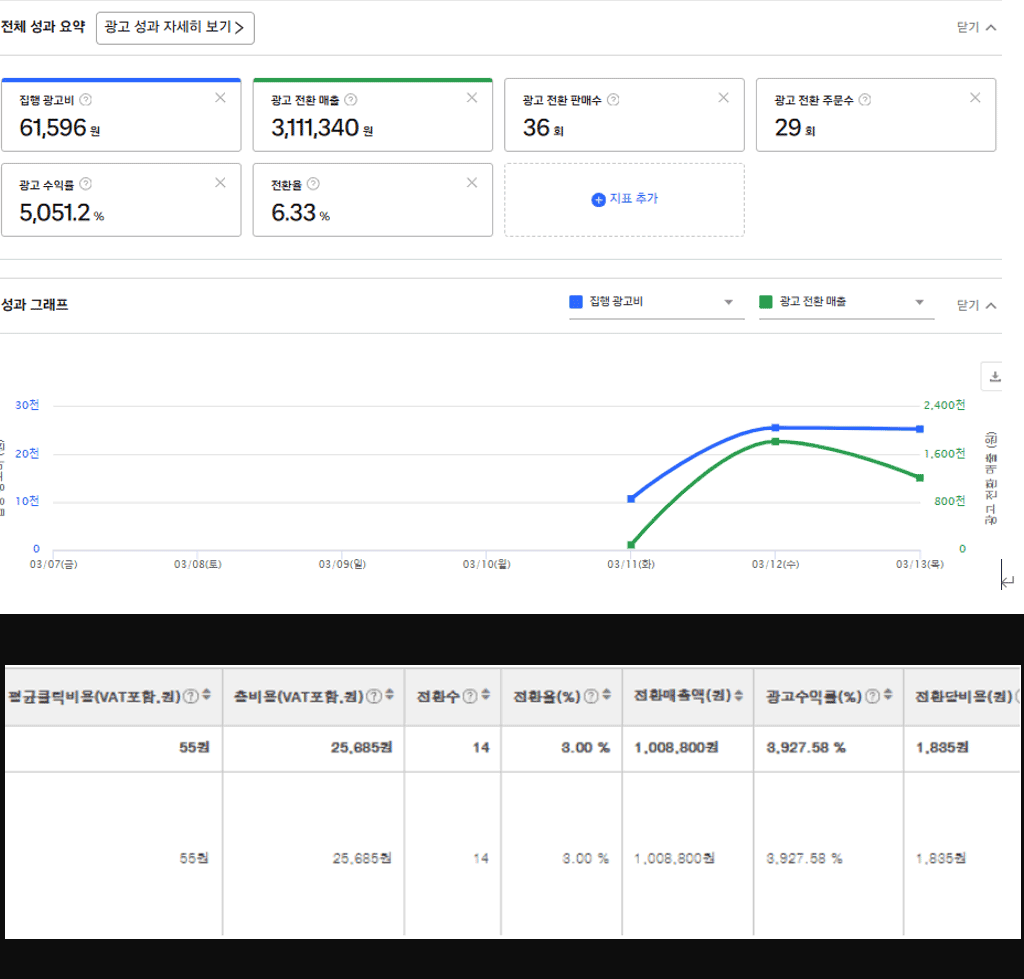Remove the 집행 광고비 metric card
Viewport: 1024px width, 979px height.
pos(220,98)
